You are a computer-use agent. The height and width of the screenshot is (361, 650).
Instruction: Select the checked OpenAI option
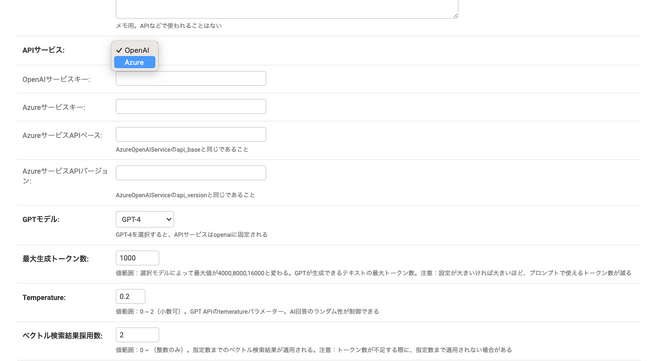[134, 50]
